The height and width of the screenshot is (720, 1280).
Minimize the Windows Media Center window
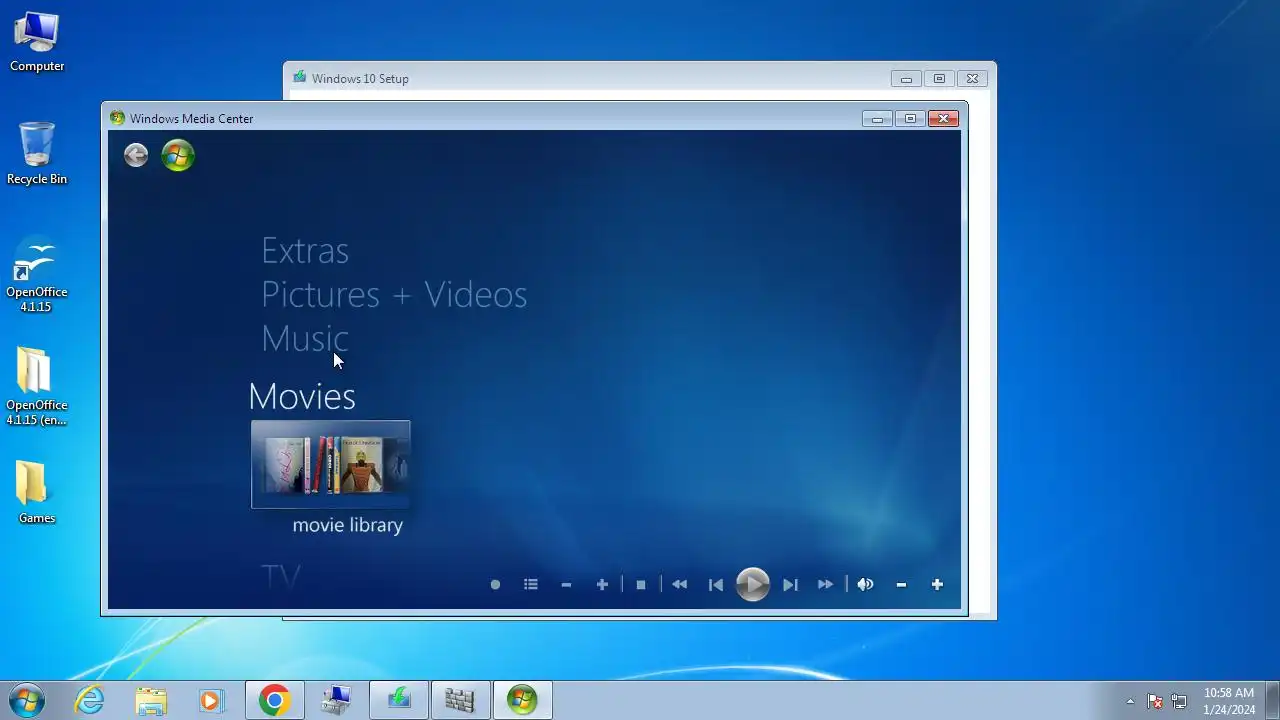click(x=877, y=119)
